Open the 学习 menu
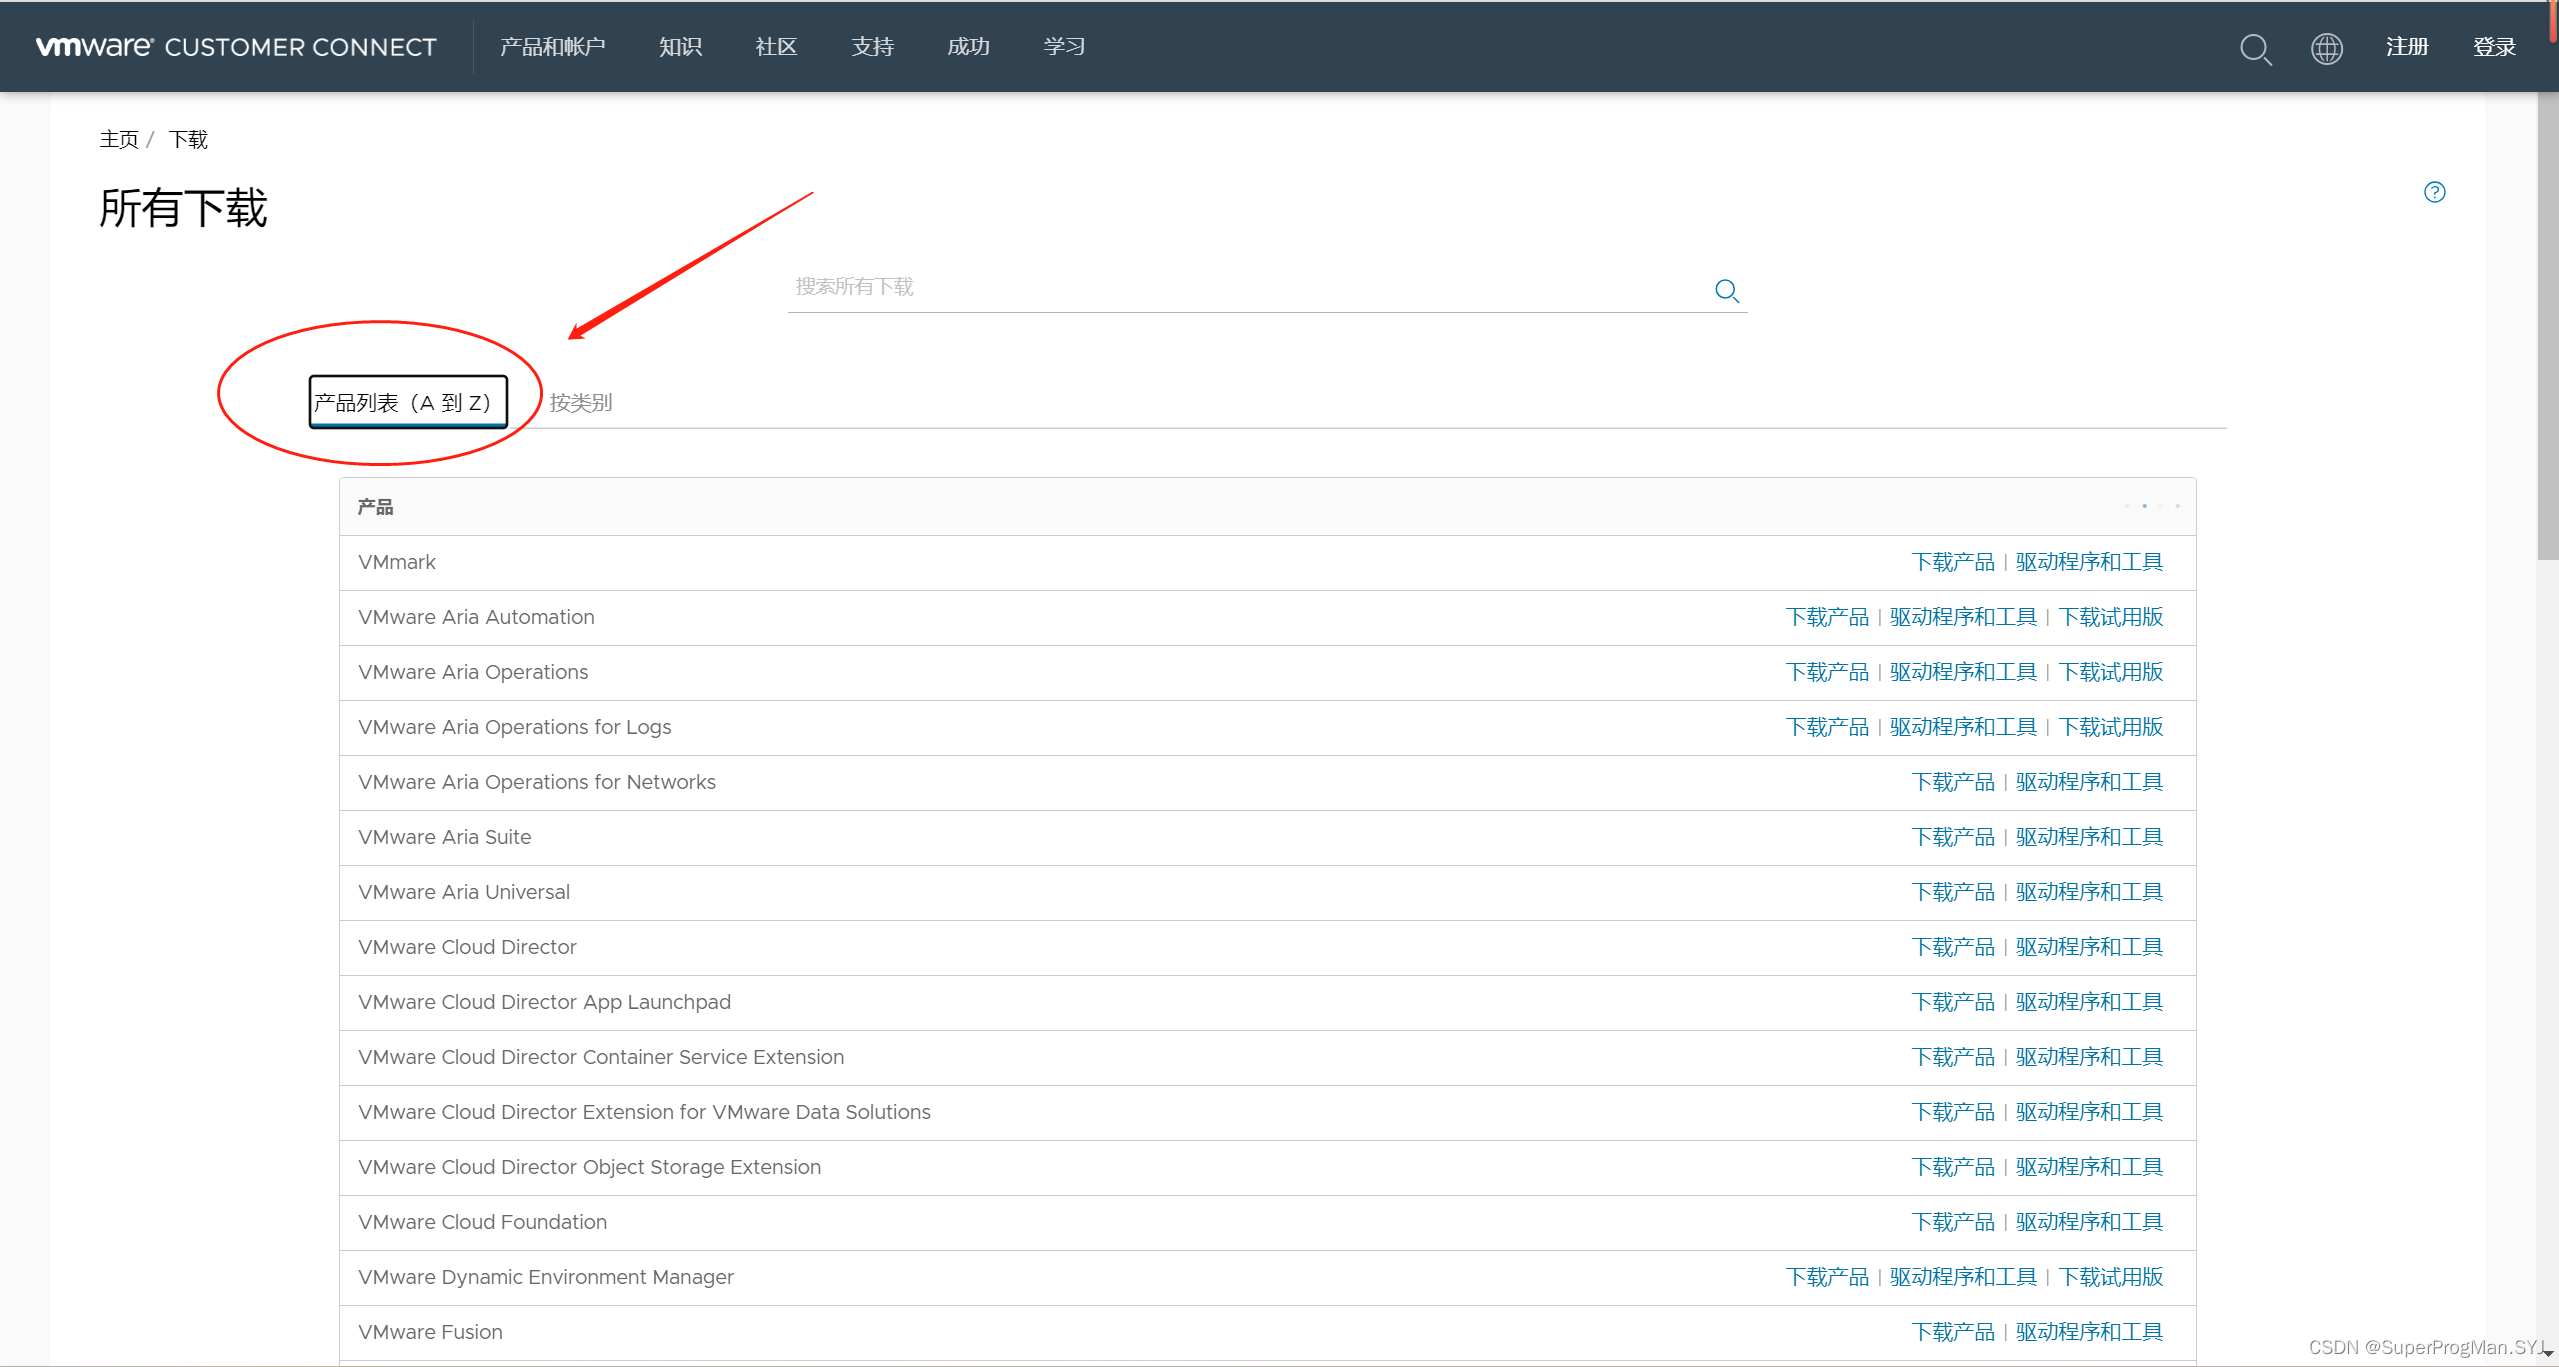This screenshot has height=1367, width=2559. tap(1064, 47)
